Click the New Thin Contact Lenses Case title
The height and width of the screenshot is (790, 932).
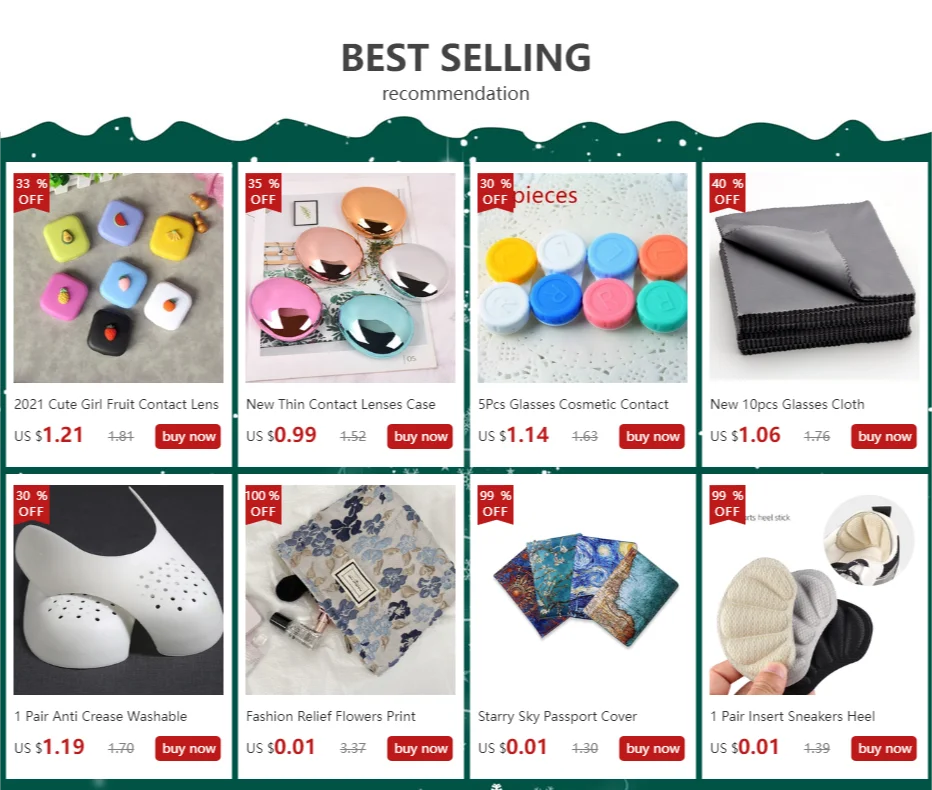[341, 404]
